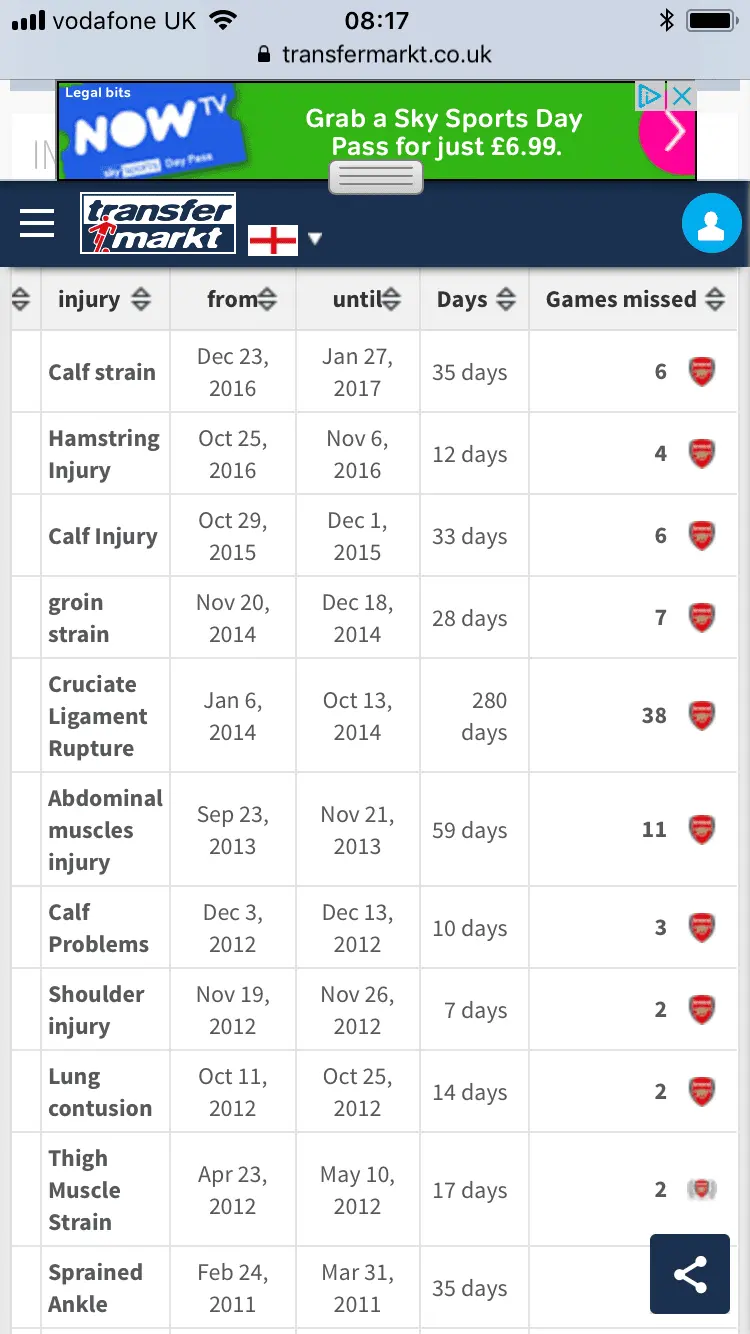
Task: Open the hamburger navigation menu
Action: 37,223
